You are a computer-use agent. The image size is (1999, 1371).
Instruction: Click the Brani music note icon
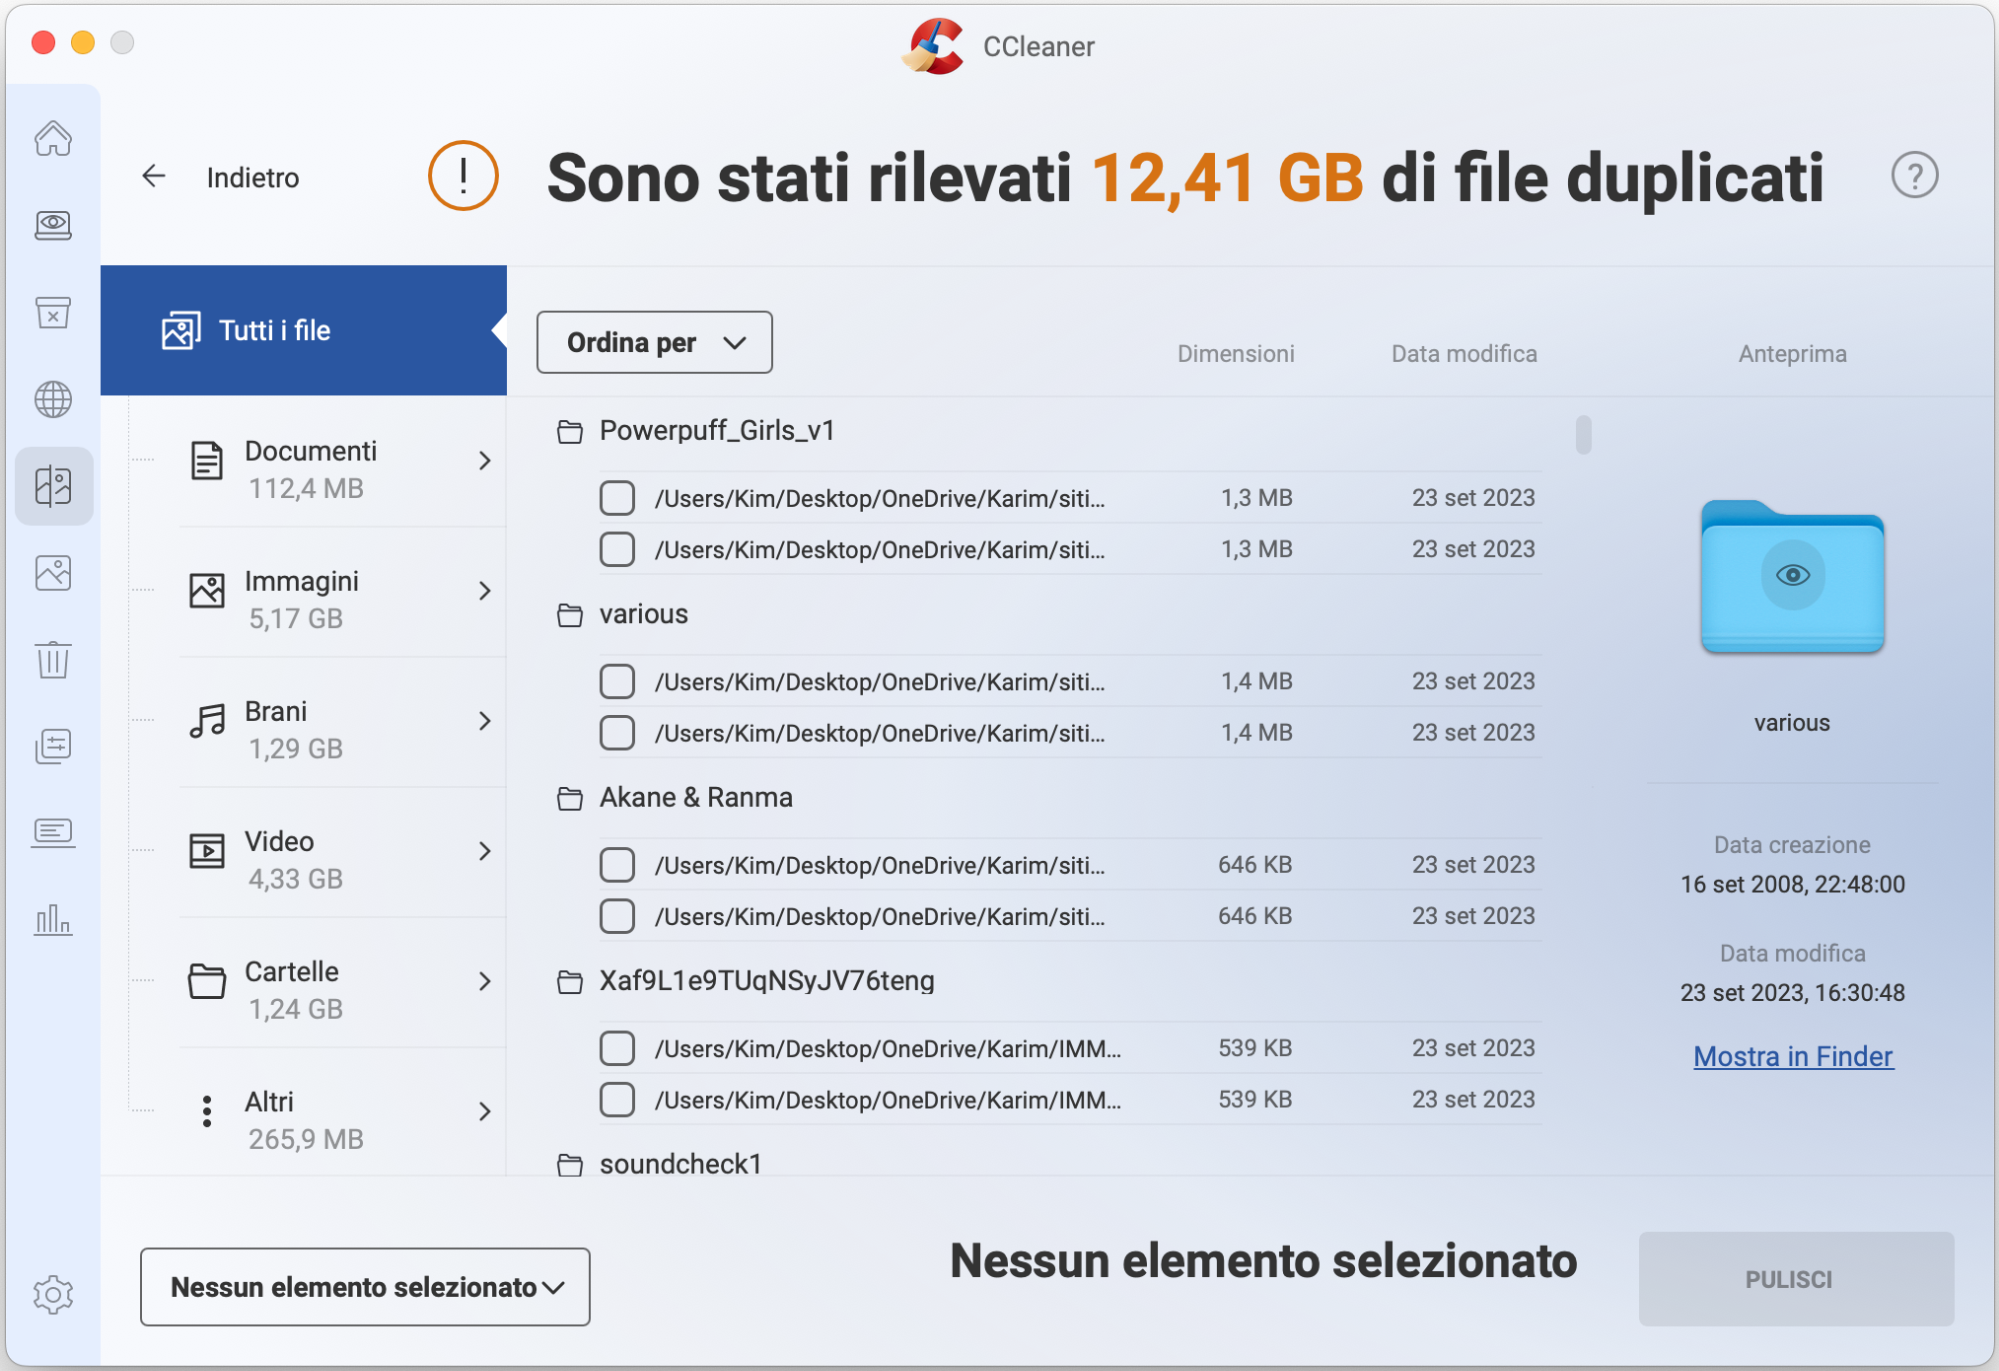pos(207,721)
